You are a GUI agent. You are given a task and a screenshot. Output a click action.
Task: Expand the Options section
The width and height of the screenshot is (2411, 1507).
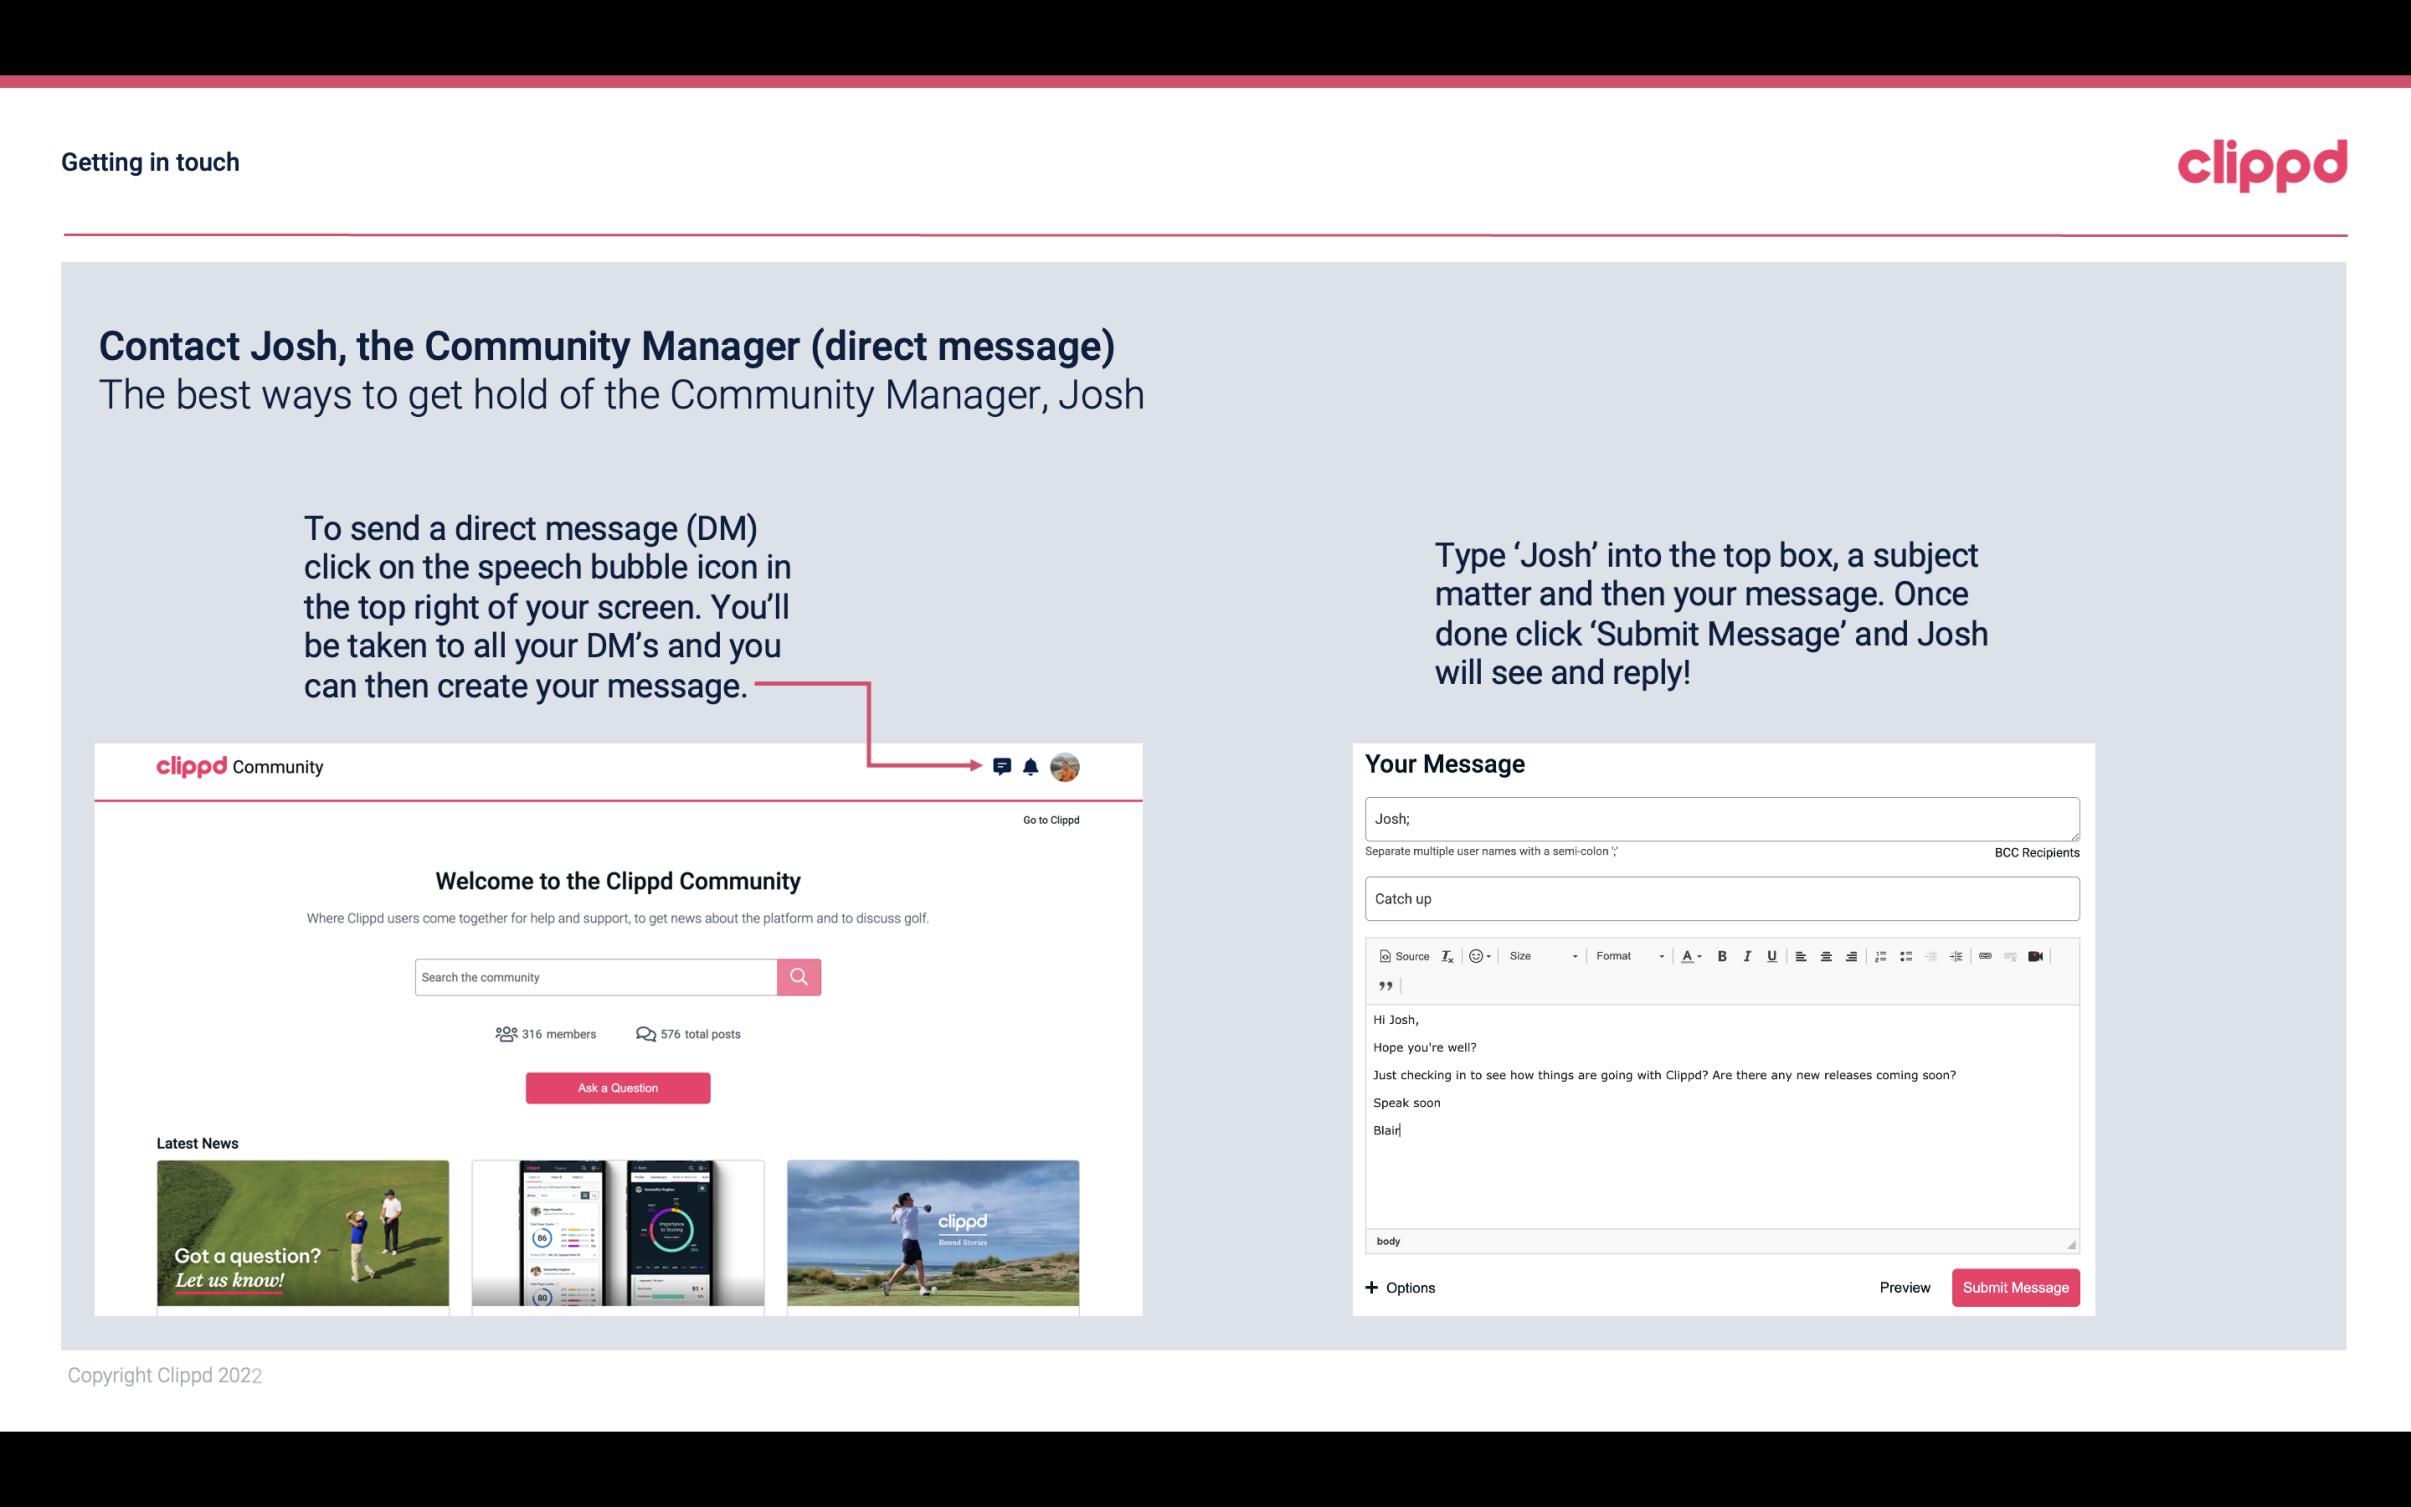point(1399,1287)
